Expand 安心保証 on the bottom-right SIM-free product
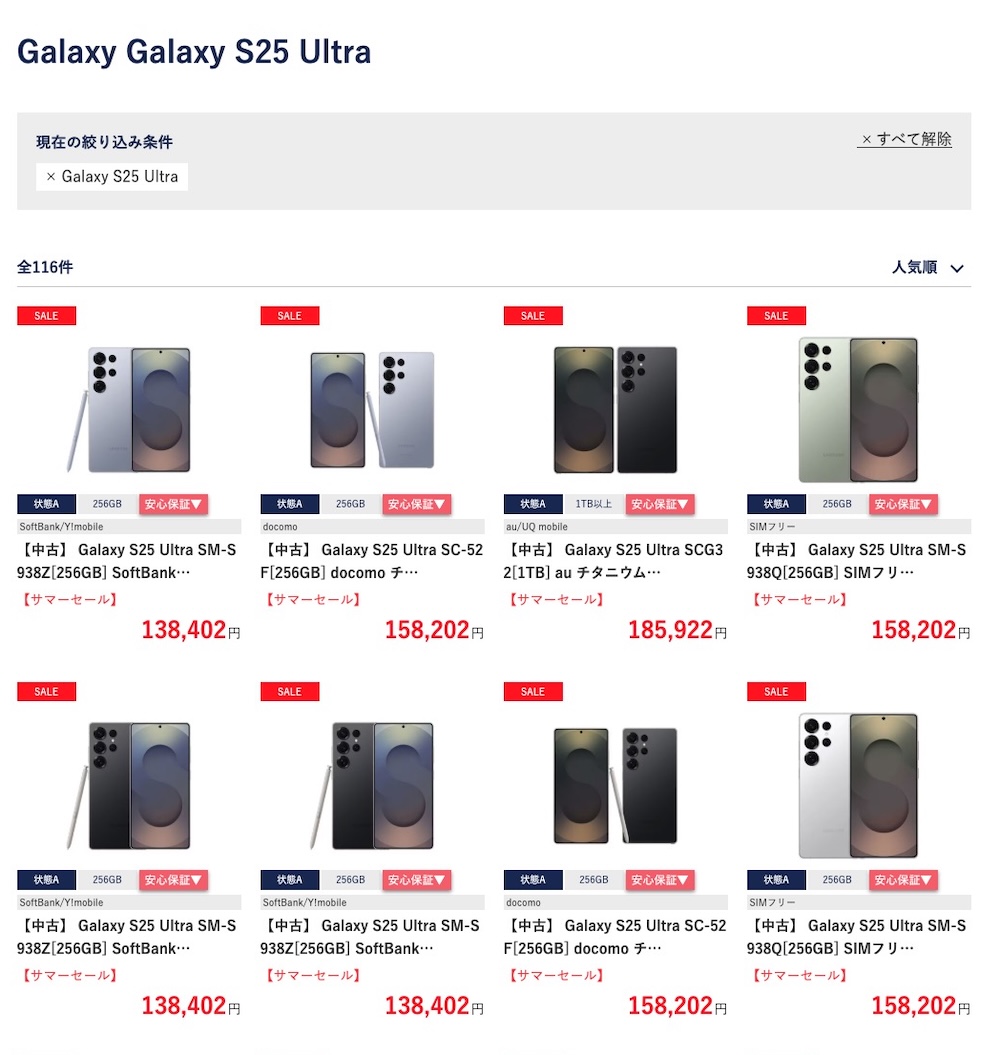This screenshot has width=1000, height=1055. tap(902, 880)
